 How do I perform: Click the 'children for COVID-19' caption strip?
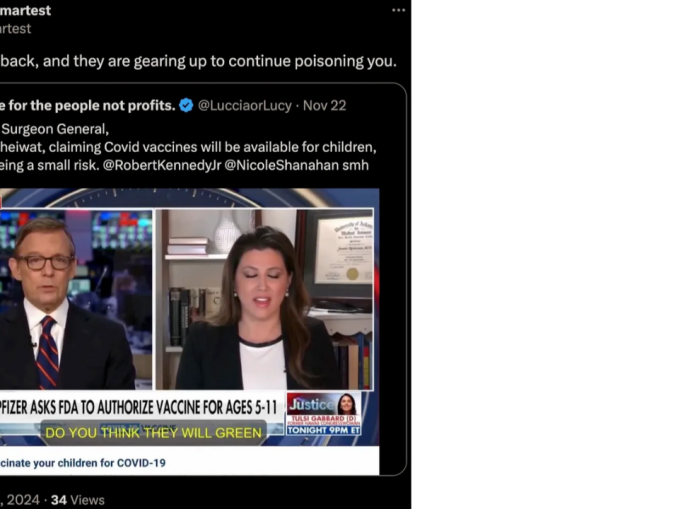[x=83, y=463]
